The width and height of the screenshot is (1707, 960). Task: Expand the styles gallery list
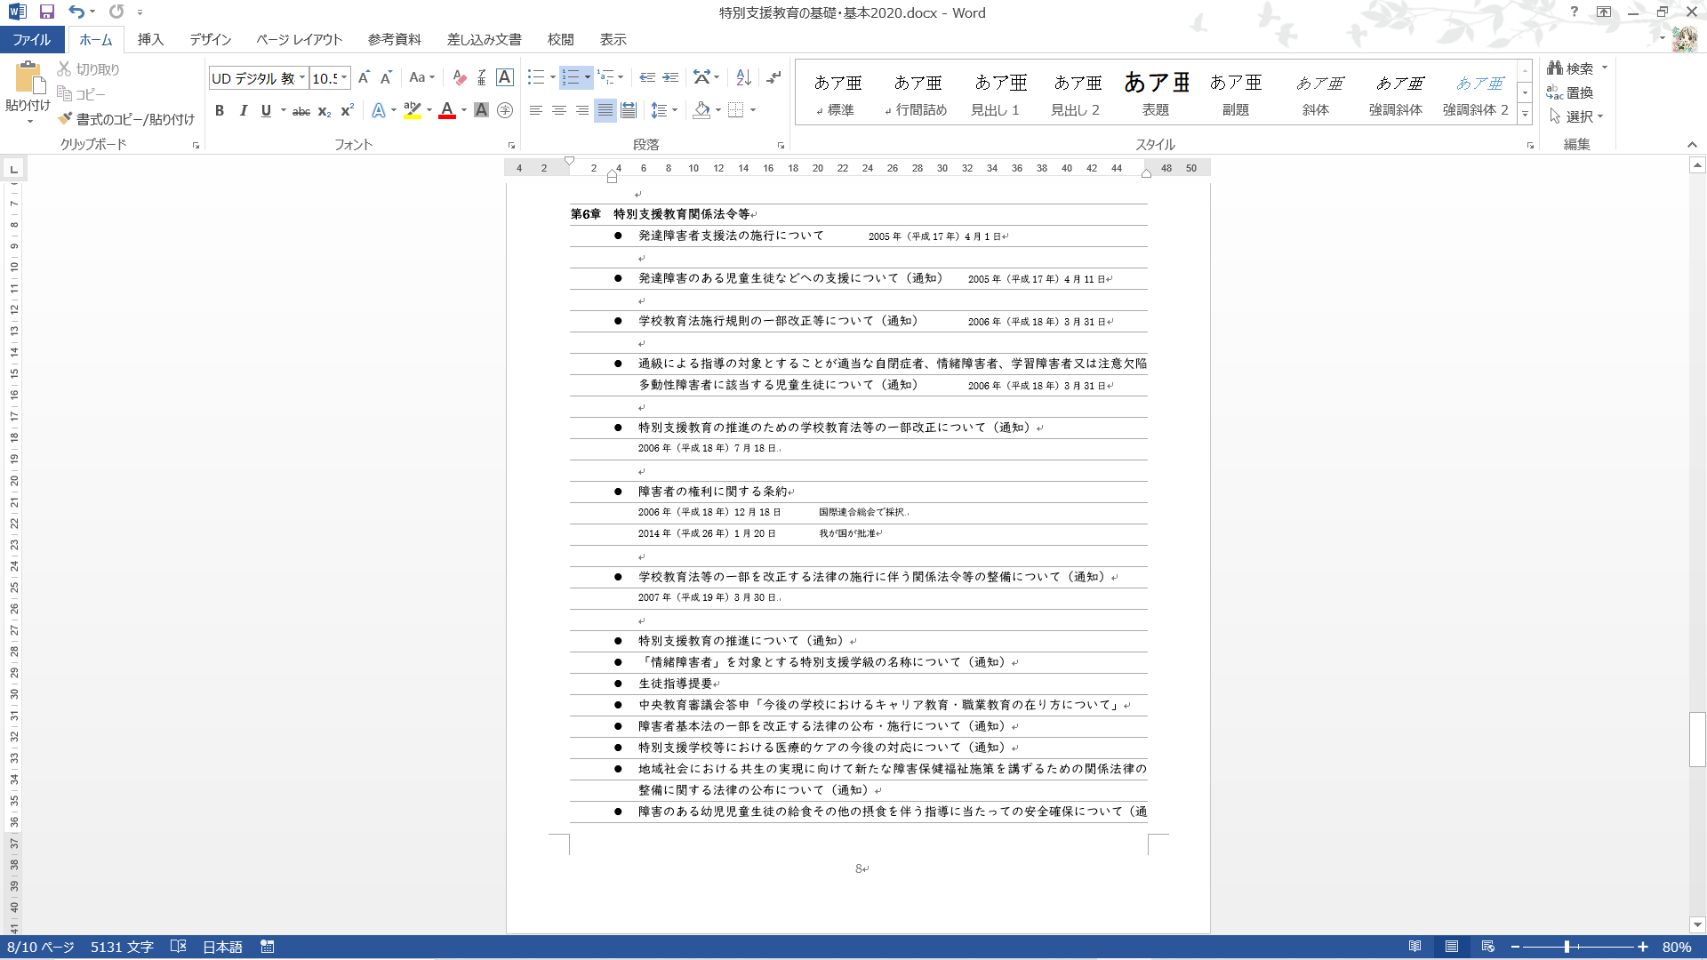(x=1525, y=115)
